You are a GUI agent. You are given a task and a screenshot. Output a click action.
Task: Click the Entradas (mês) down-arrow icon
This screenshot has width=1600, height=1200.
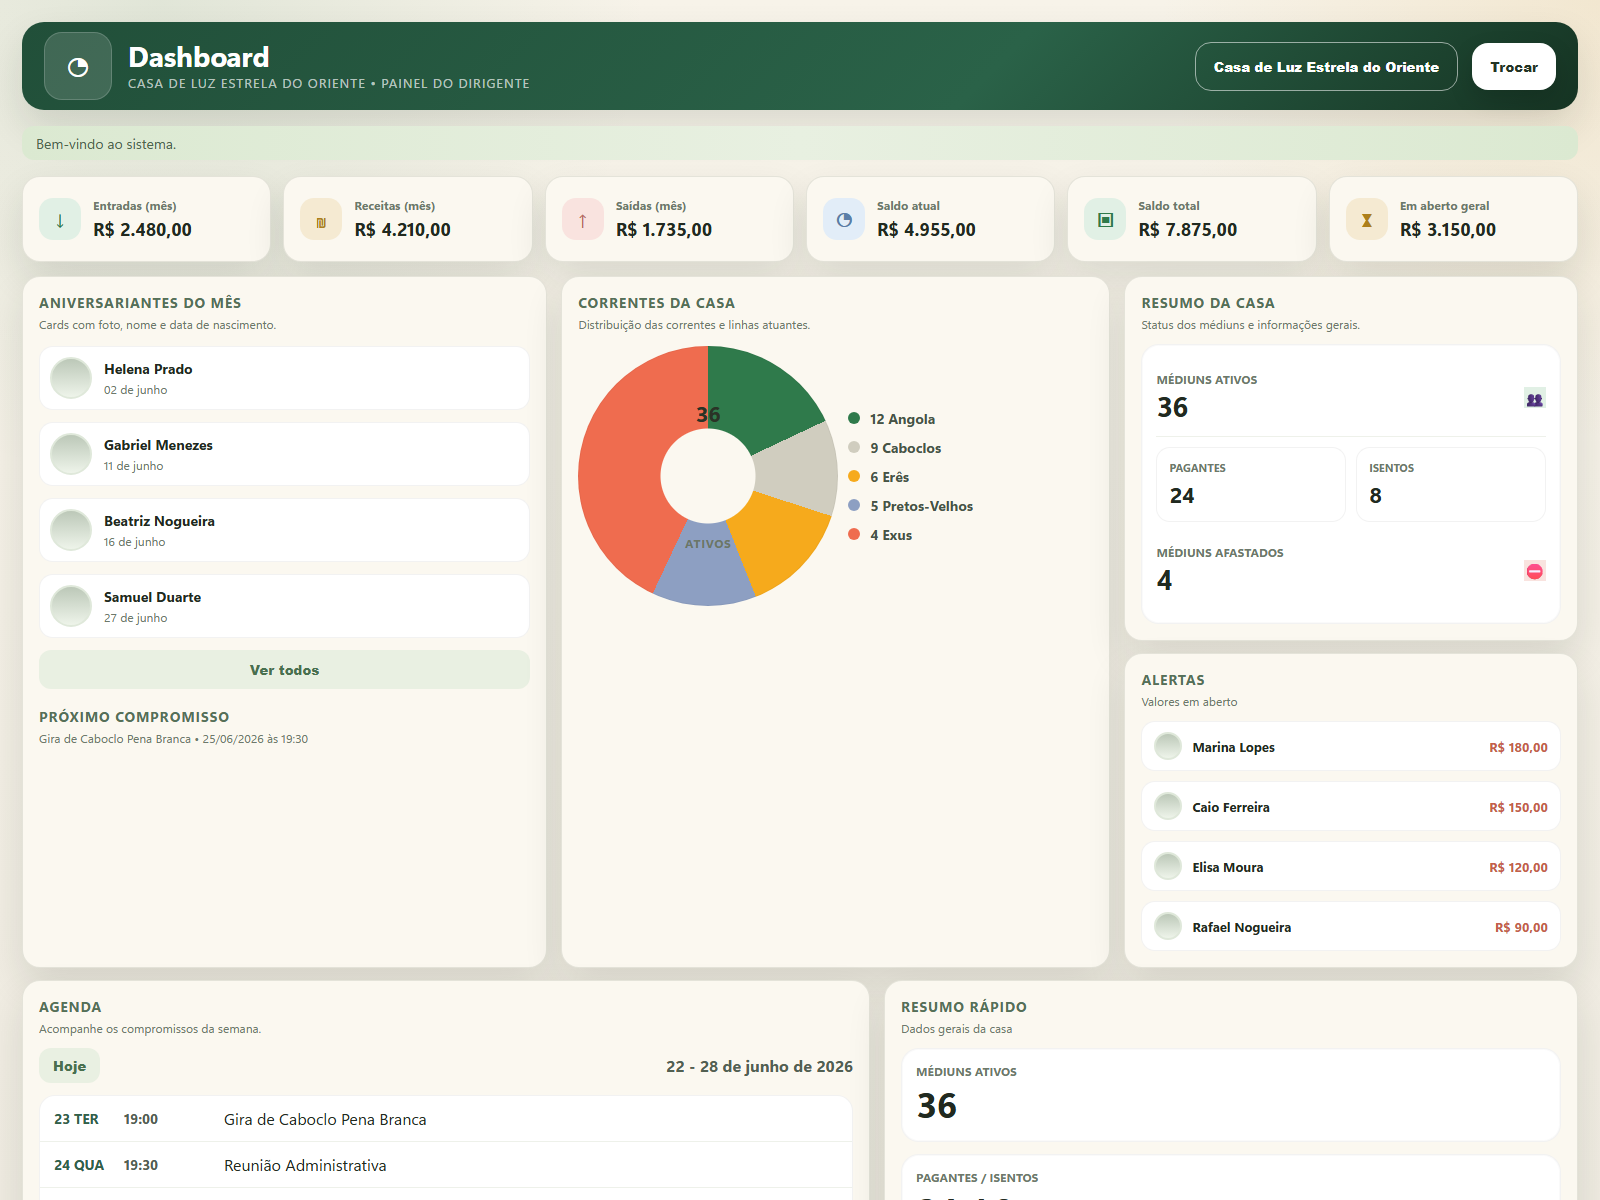pyautogui.click(x=60, y=220)
